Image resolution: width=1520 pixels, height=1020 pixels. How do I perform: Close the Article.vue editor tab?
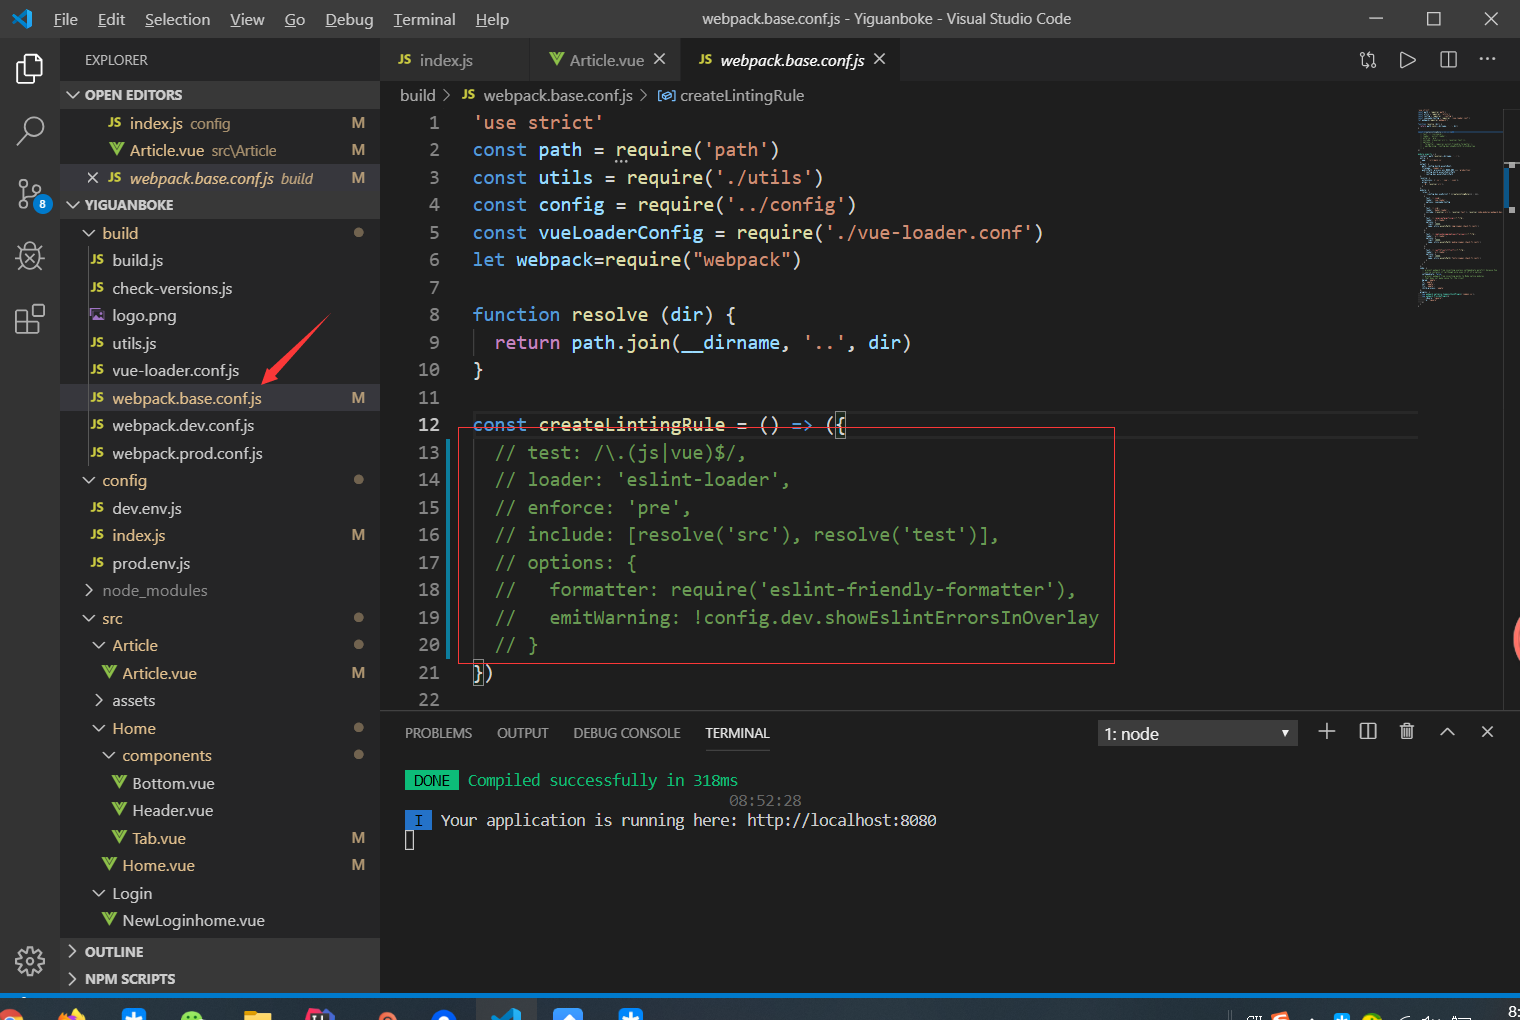tap(660, 59)
